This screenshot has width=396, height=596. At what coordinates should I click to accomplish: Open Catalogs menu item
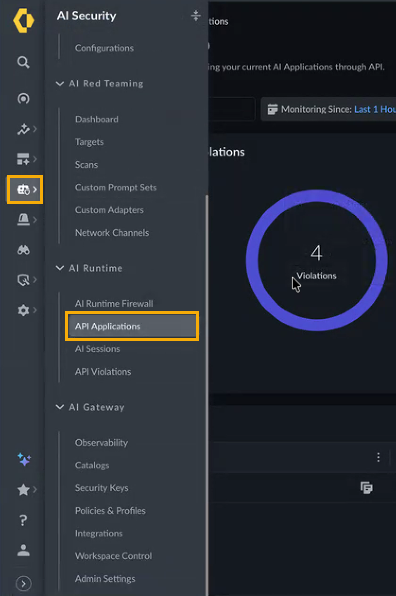point(92,465)
